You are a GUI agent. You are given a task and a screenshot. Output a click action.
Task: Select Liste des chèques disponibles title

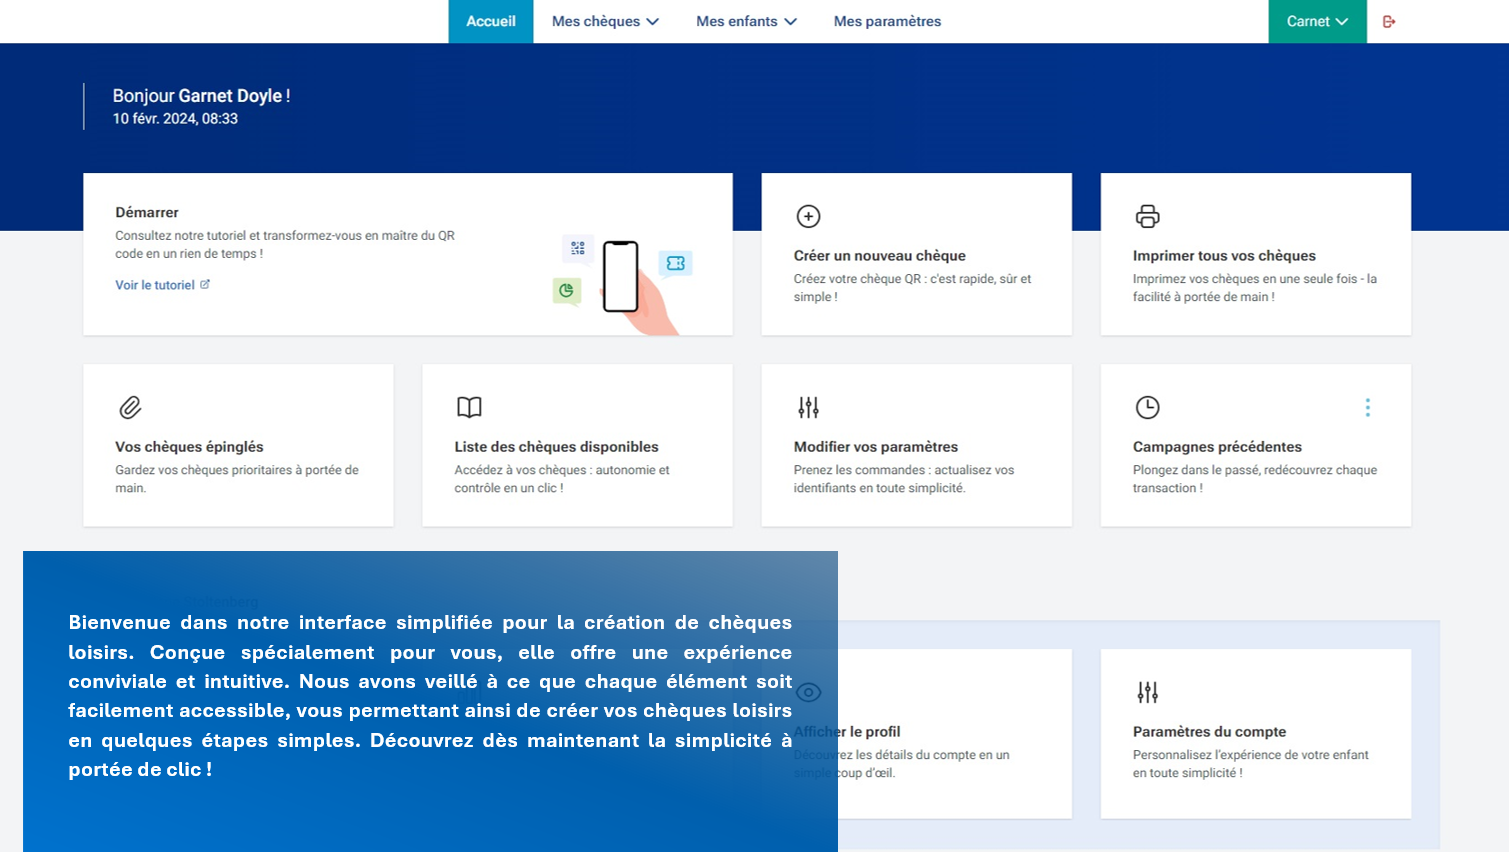pos(556,447)
